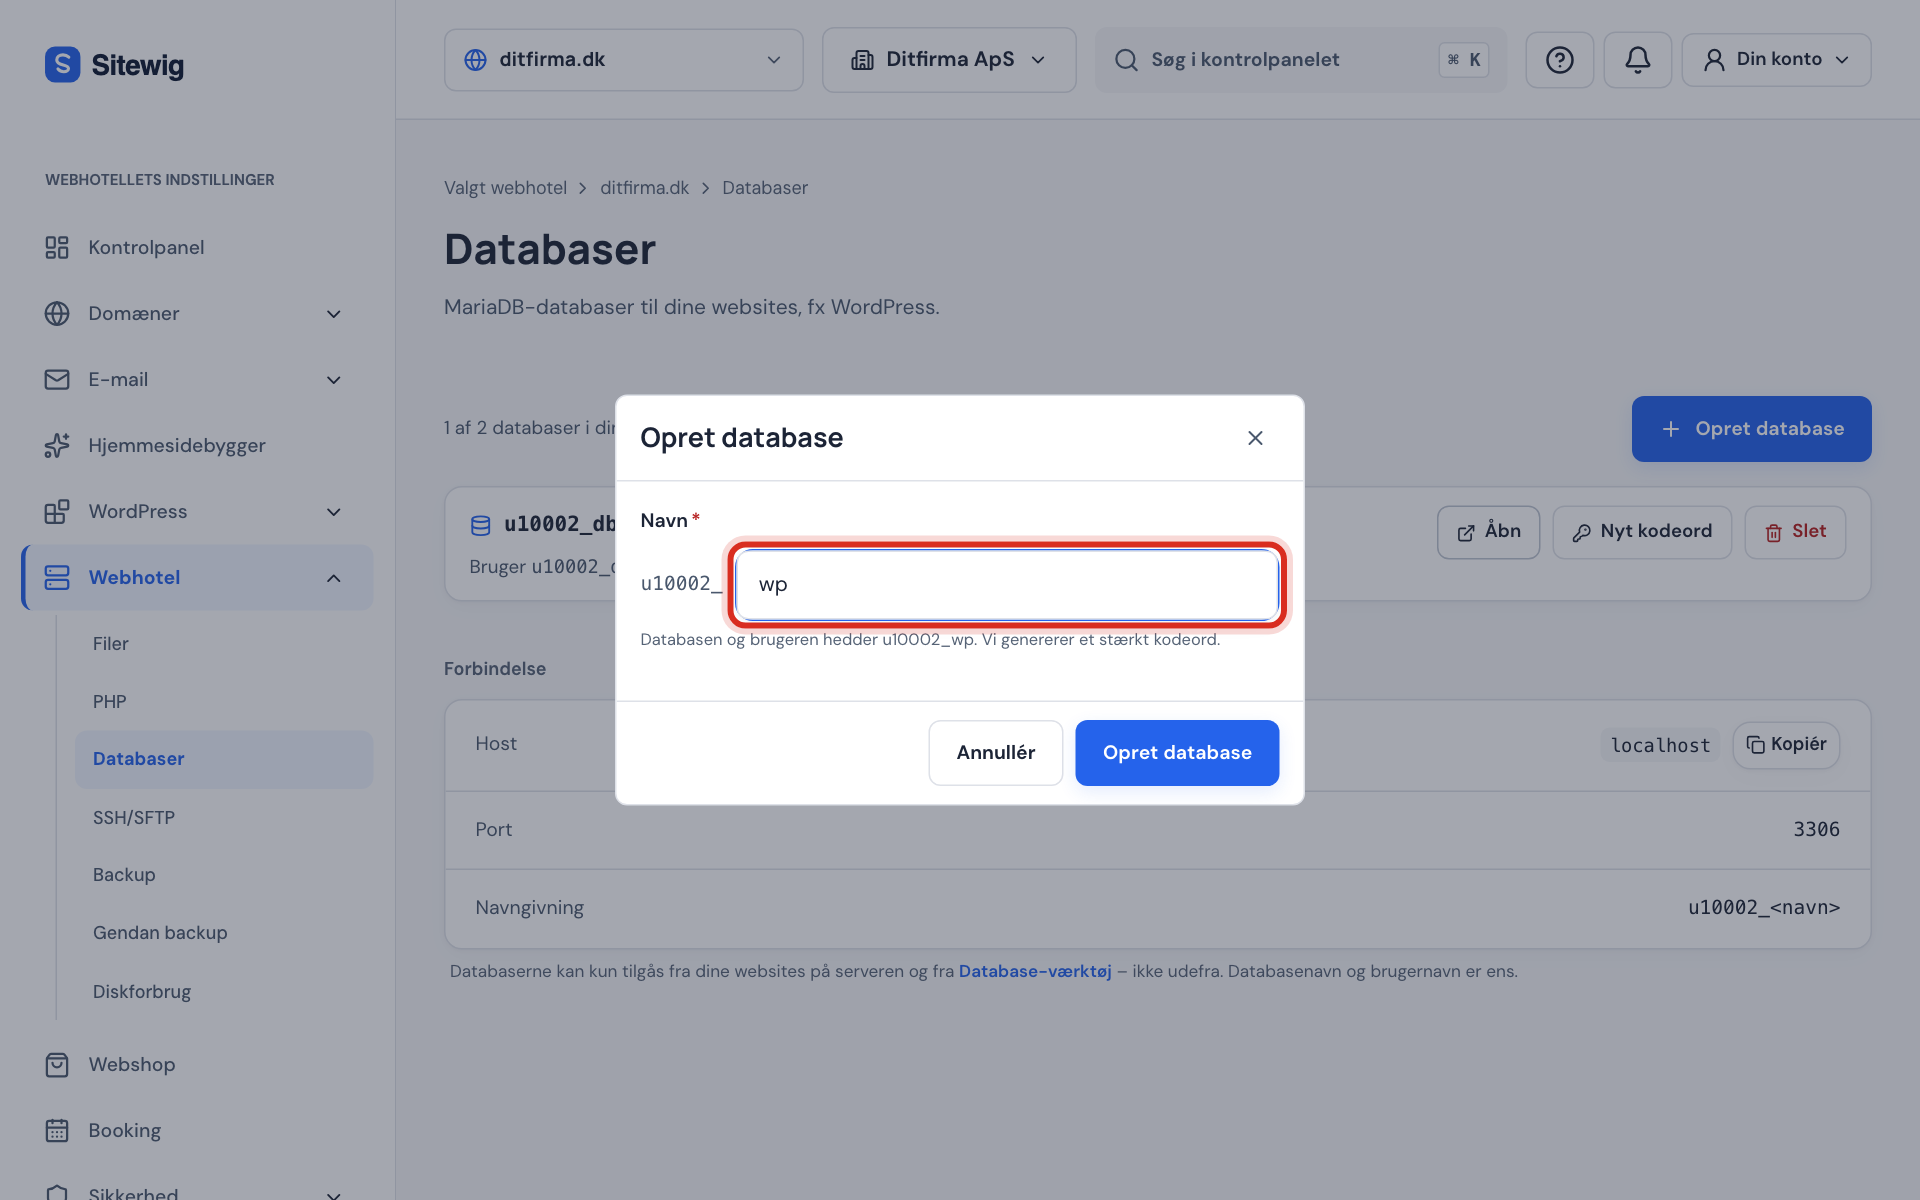Select Databaser in the sidebar submenu

[224, 759]
